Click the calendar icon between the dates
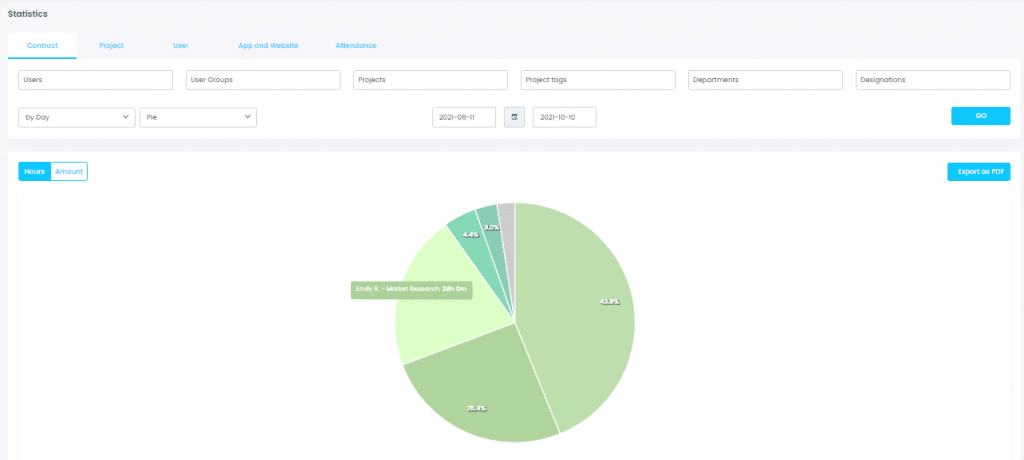This screenshot has height=460, width=1024. [515, 118]
